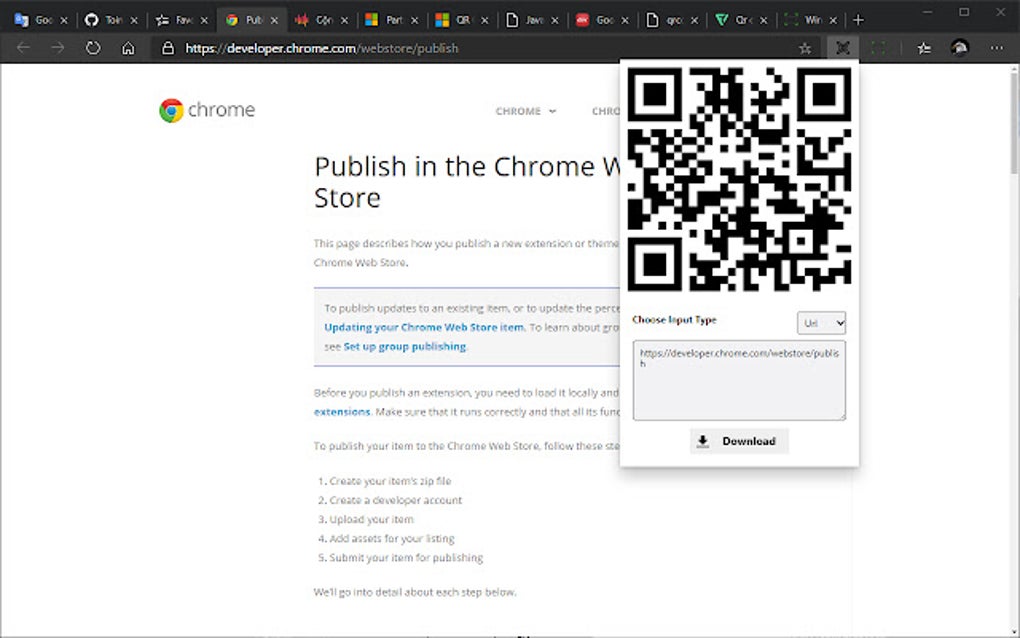This screenshot has width=1020, height=638.
Task: Close the 'Win' tab
Action: pos(833,21)
